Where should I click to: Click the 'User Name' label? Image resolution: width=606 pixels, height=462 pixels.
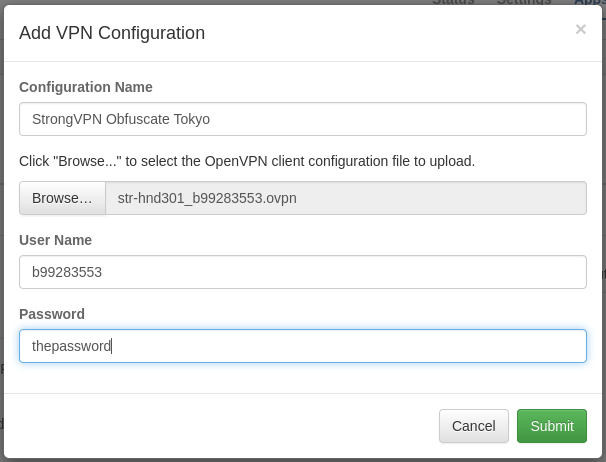click(x=56, y=240)
